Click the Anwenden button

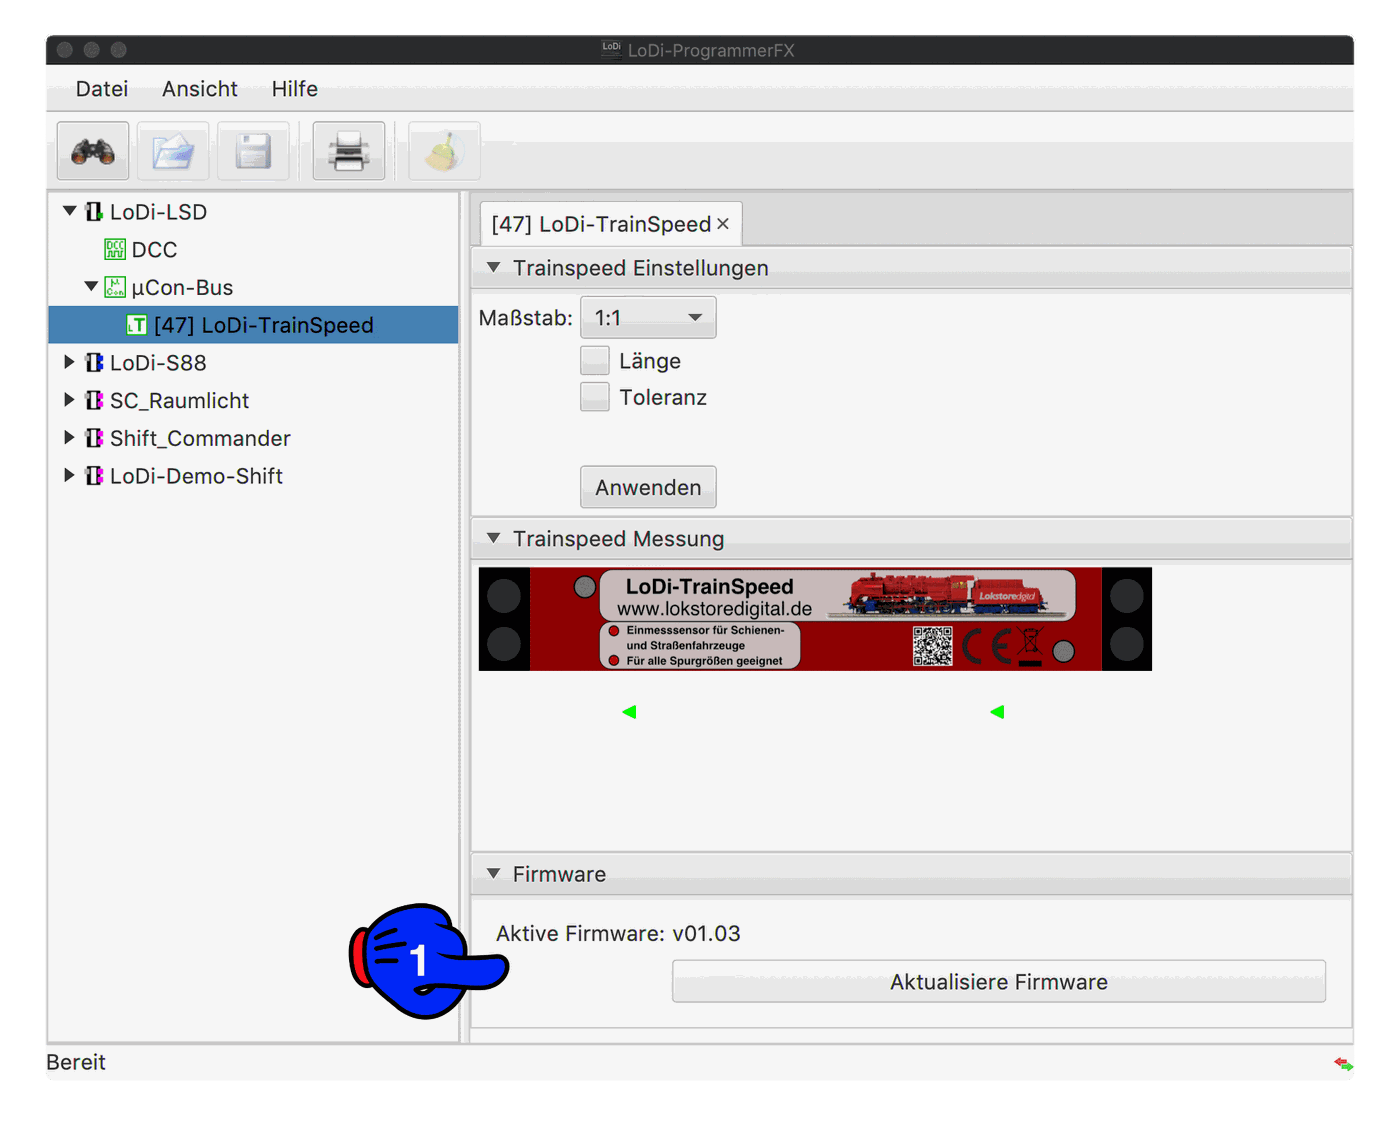click(x=648, y=487)
